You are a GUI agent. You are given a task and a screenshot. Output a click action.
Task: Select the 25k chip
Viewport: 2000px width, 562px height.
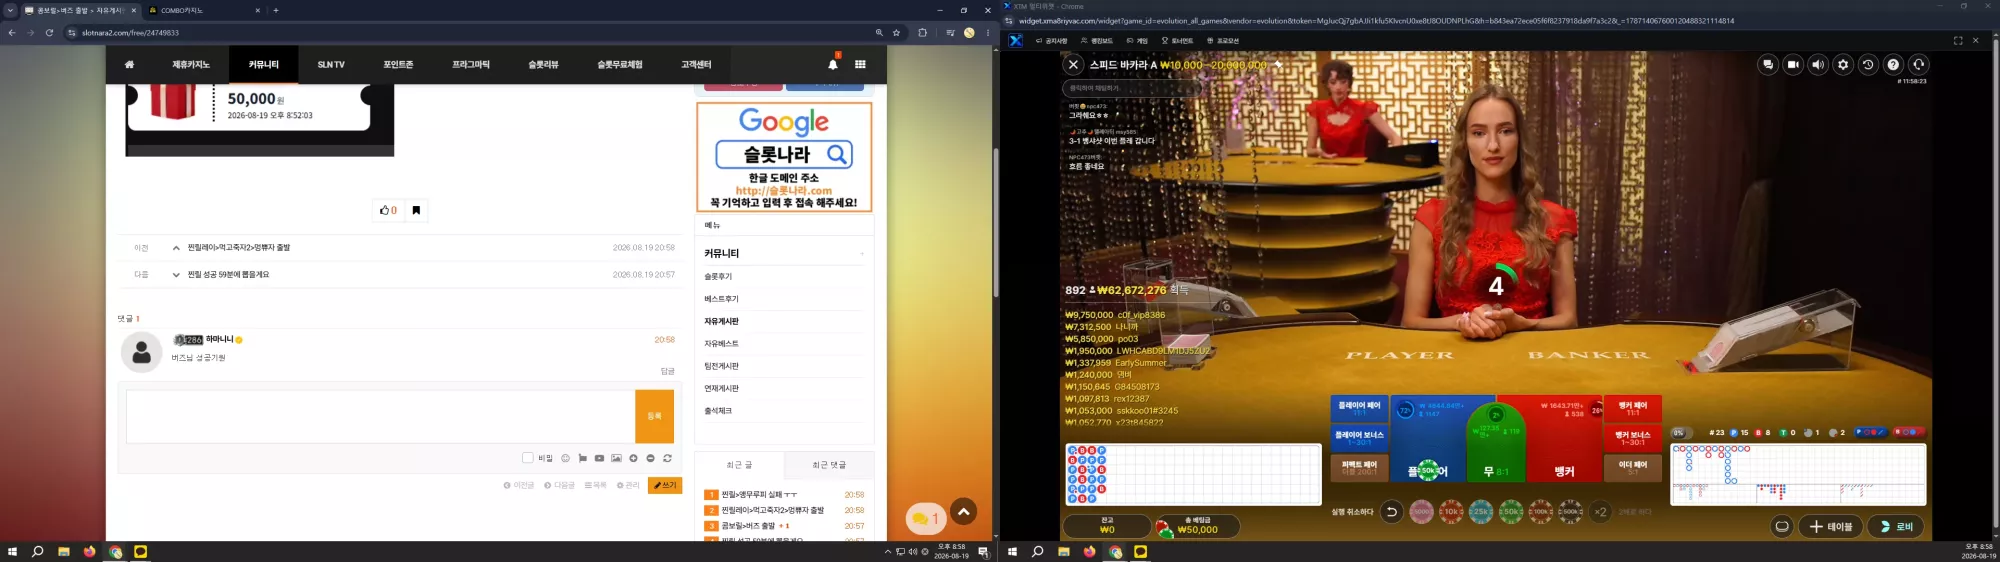pos(1481,512)
